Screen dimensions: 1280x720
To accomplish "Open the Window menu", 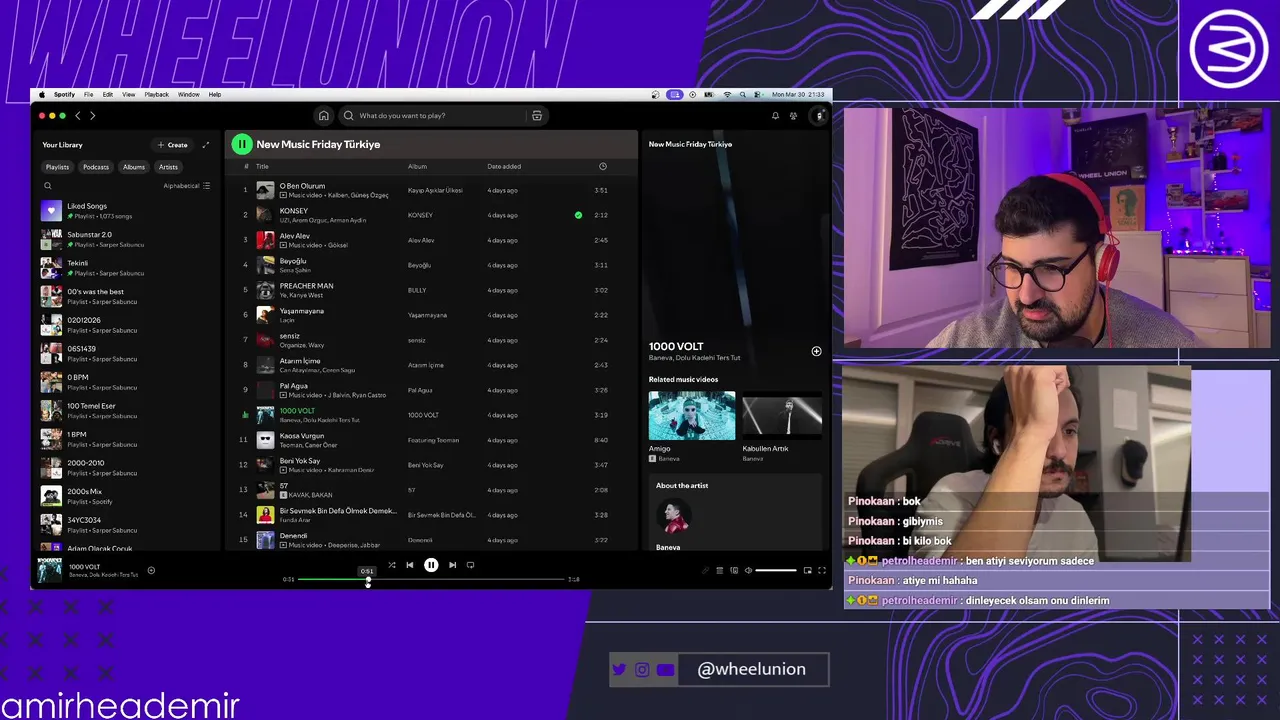I will (188, 94).
